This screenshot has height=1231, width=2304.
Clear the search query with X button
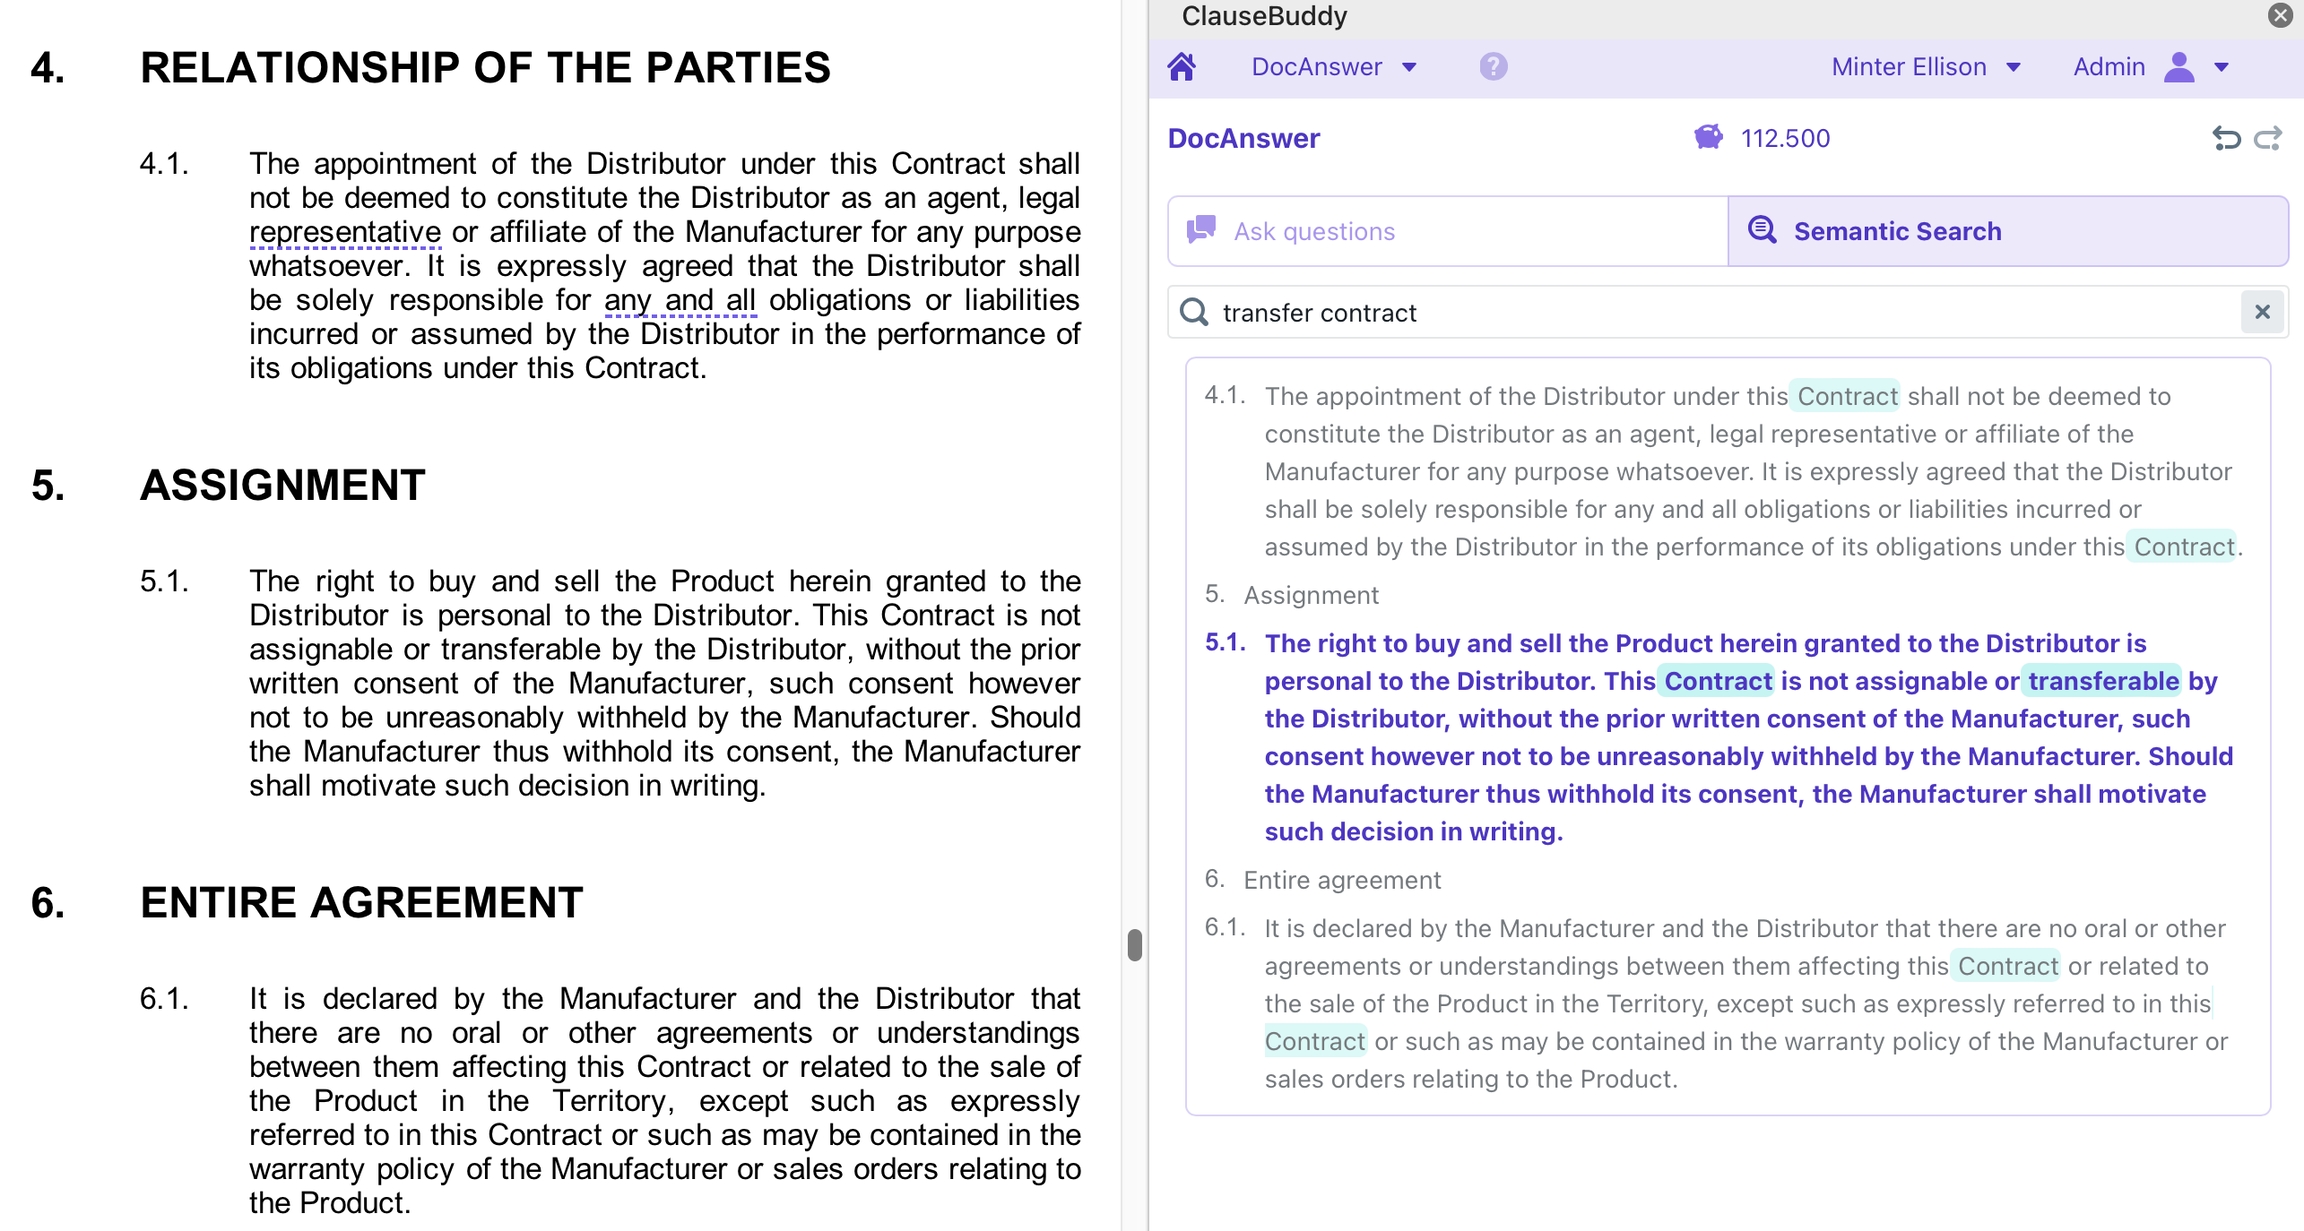coord(2262,312)
